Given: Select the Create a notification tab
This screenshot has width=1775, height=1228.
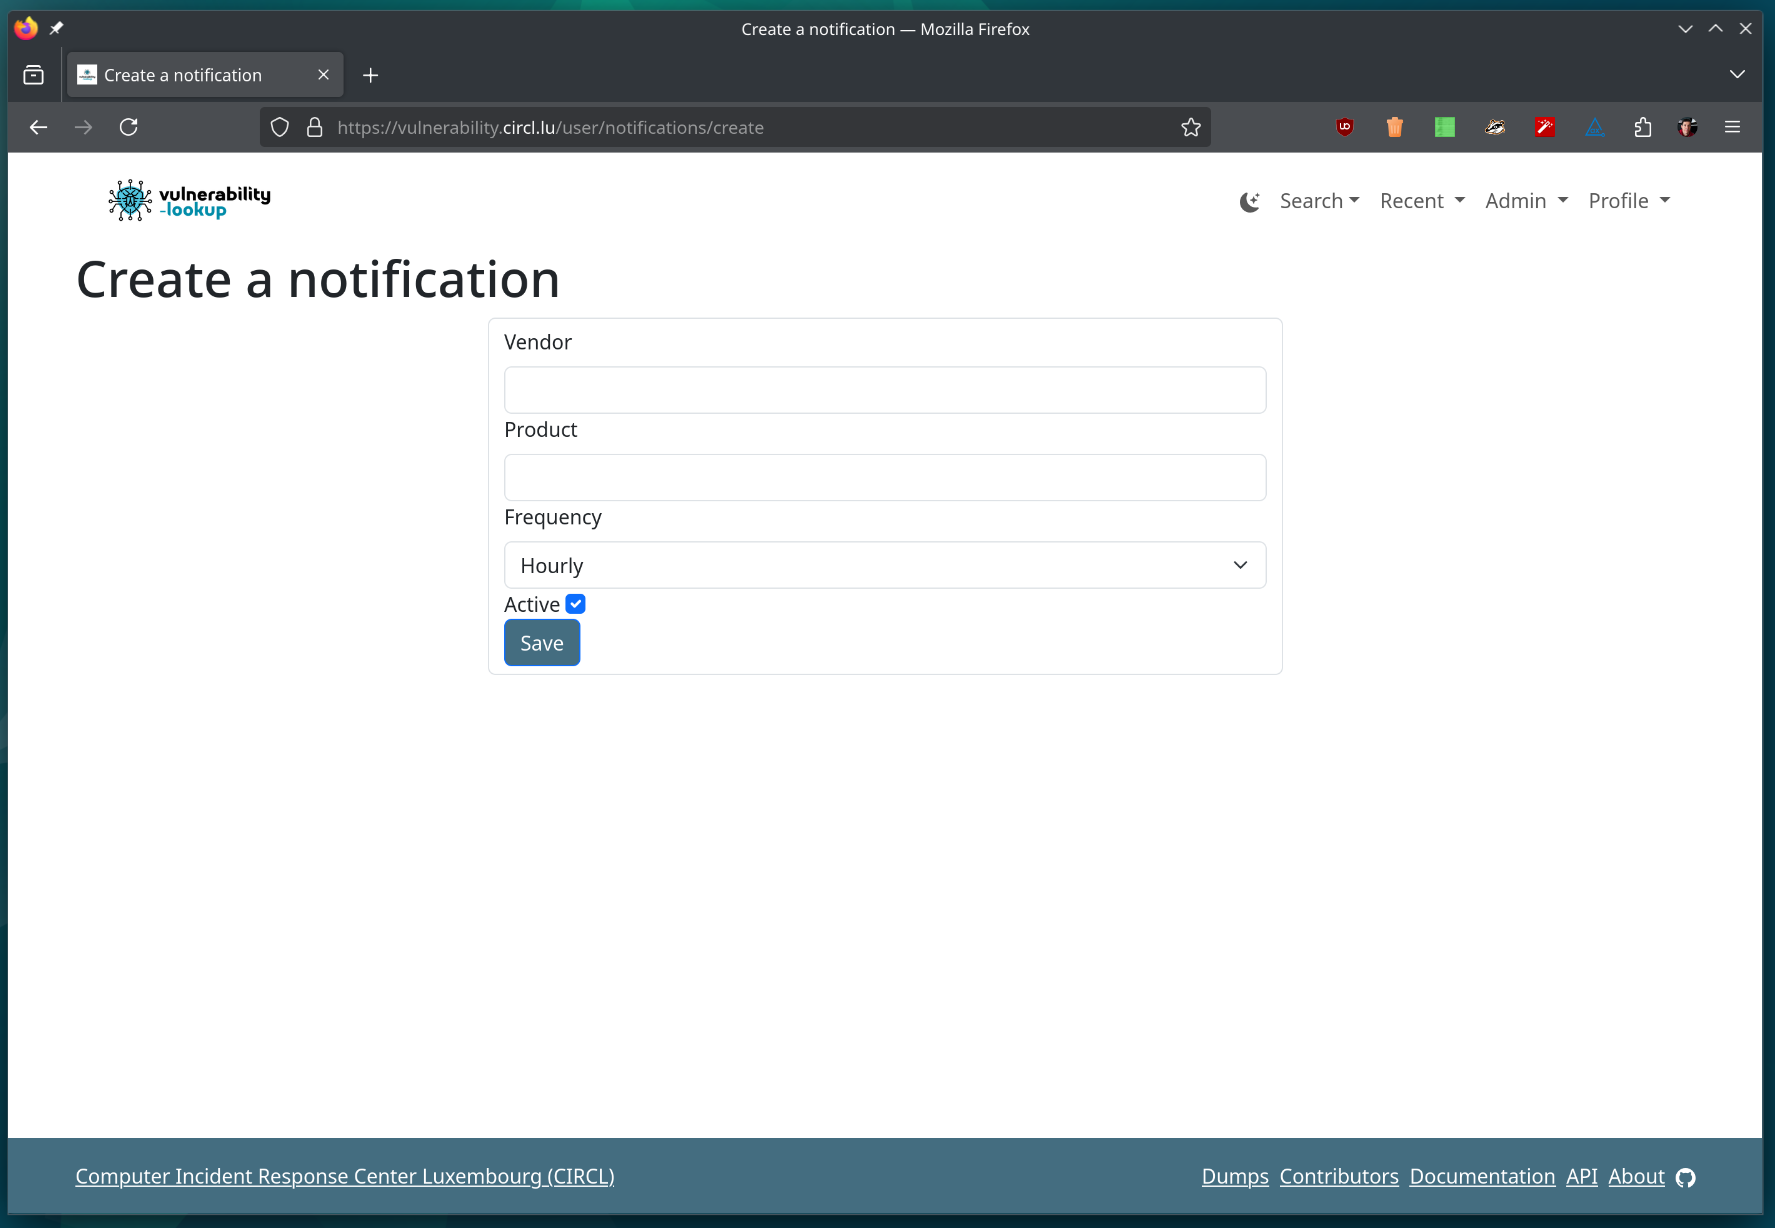Looking at the screenshot, I should point(205,75).
